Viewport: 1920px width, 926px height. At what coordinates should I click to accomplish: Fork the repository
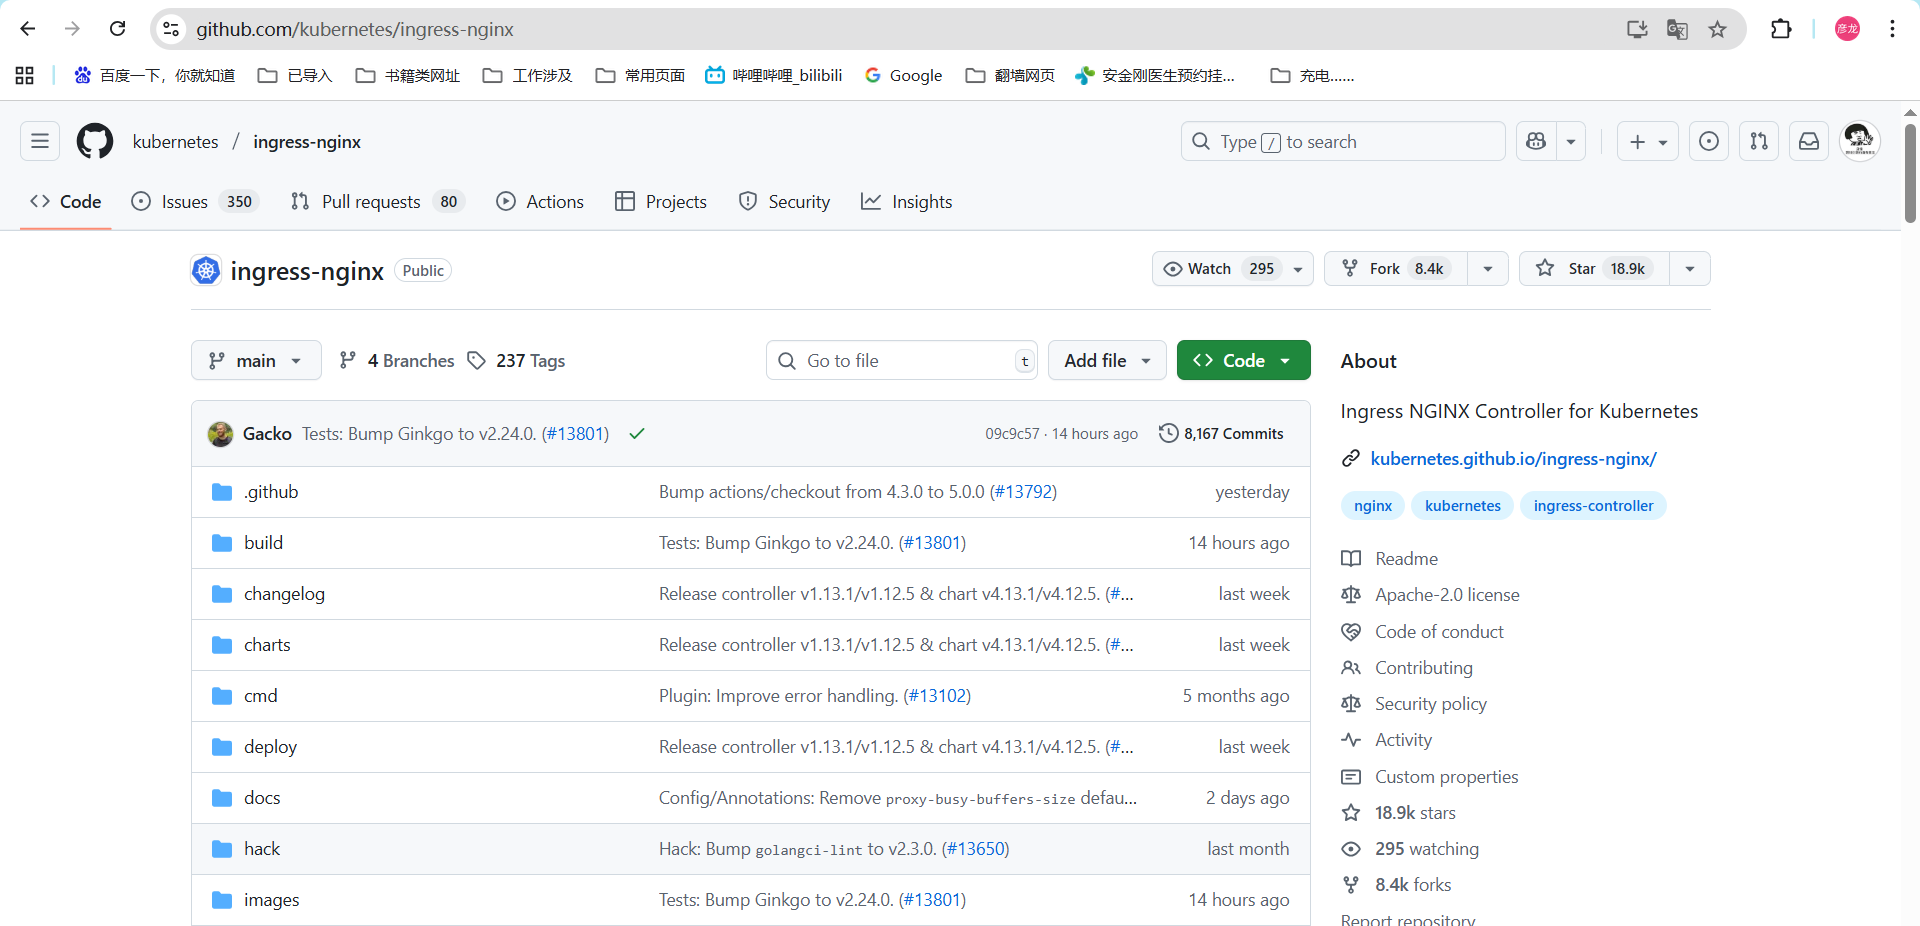pos(1397,269)
